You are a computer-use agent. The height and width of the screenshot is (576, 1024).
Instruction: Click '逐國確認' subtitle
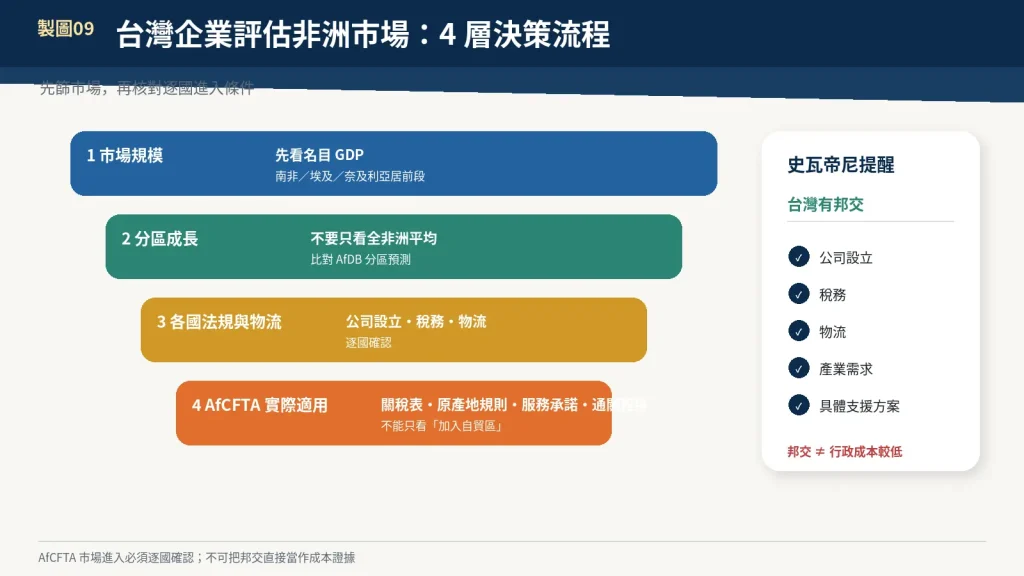tap(368, 343)
